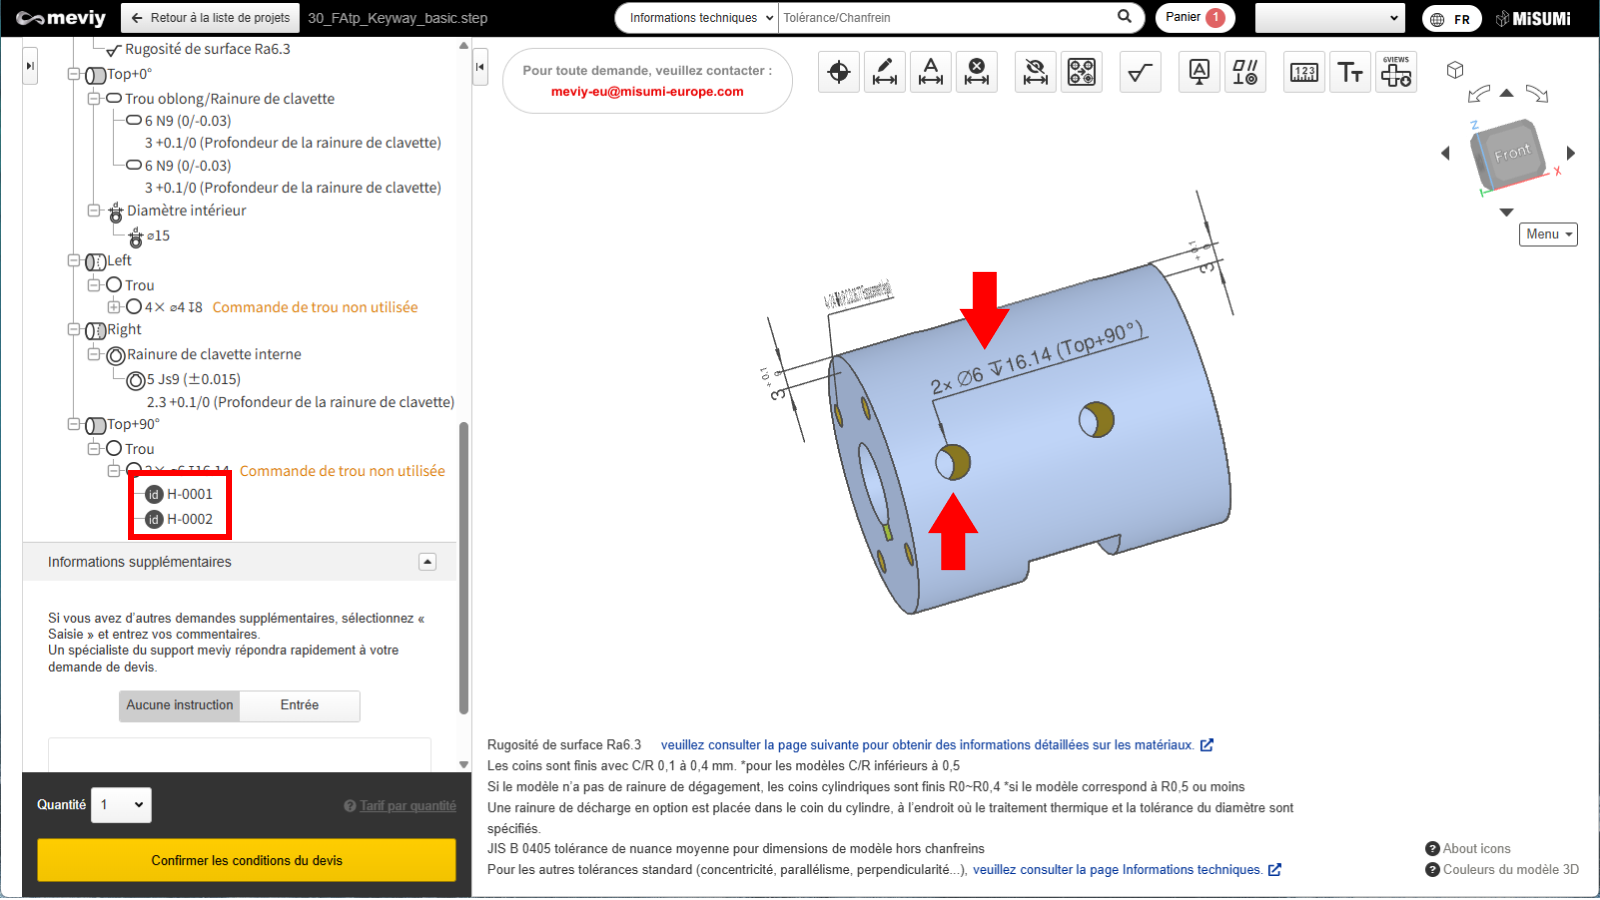
Task: Click the text size Tt icon
Action: (1350, 72)
